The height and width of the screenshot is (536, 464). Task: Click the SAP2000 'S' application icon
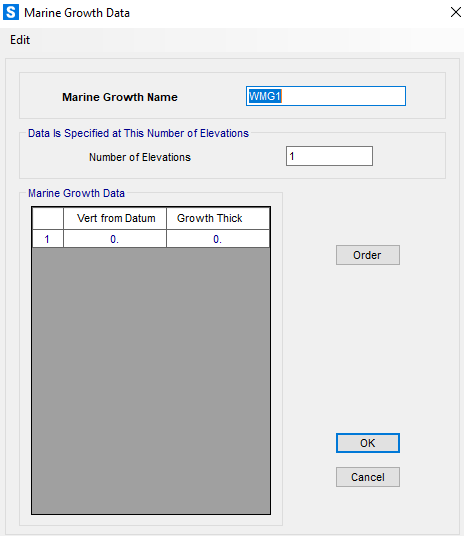(11, 12)
